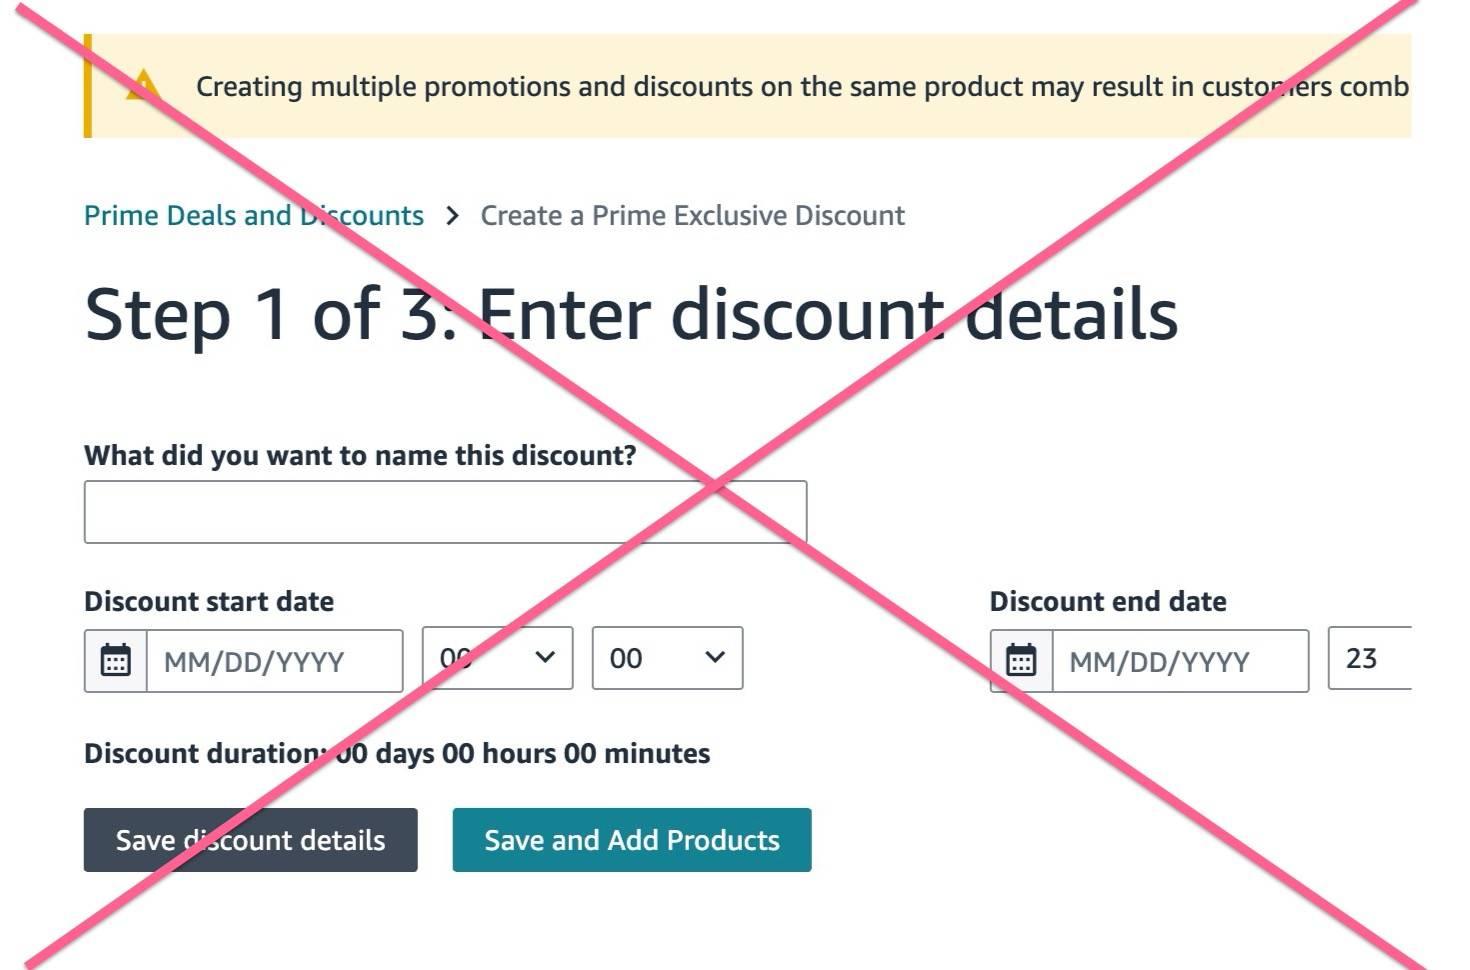1470x970 pixels.
Task: Click the Discount duration summary text
Action: (397, 753)
